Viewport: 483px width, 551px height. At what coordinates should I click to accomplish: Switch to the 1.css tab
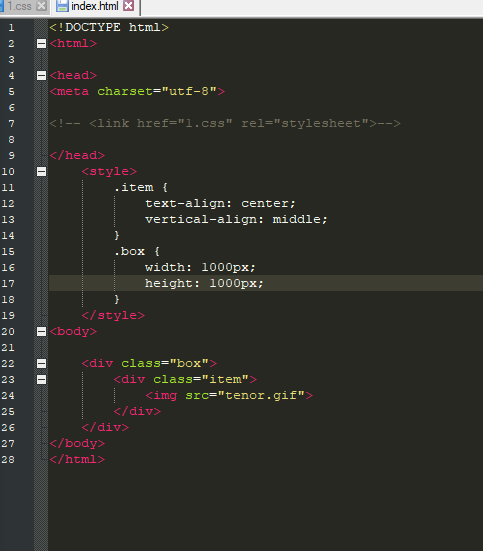click(x=20, y=6)
